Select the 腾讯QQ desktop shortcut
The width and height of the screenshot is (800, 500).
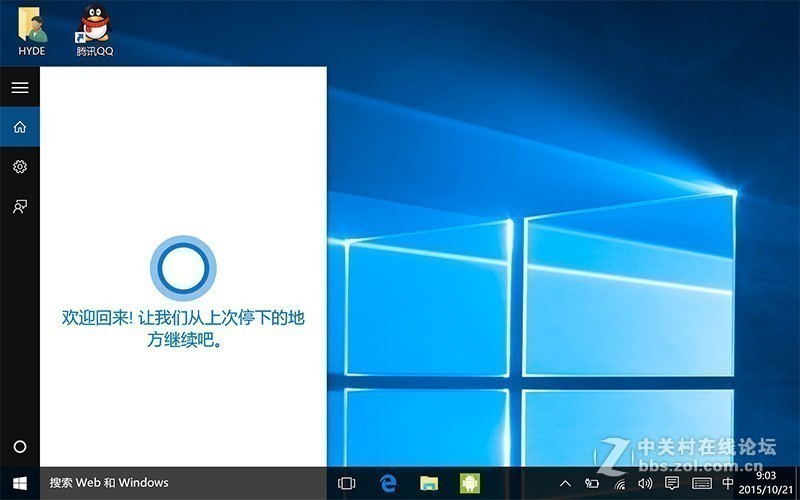(x=95, y=31)
